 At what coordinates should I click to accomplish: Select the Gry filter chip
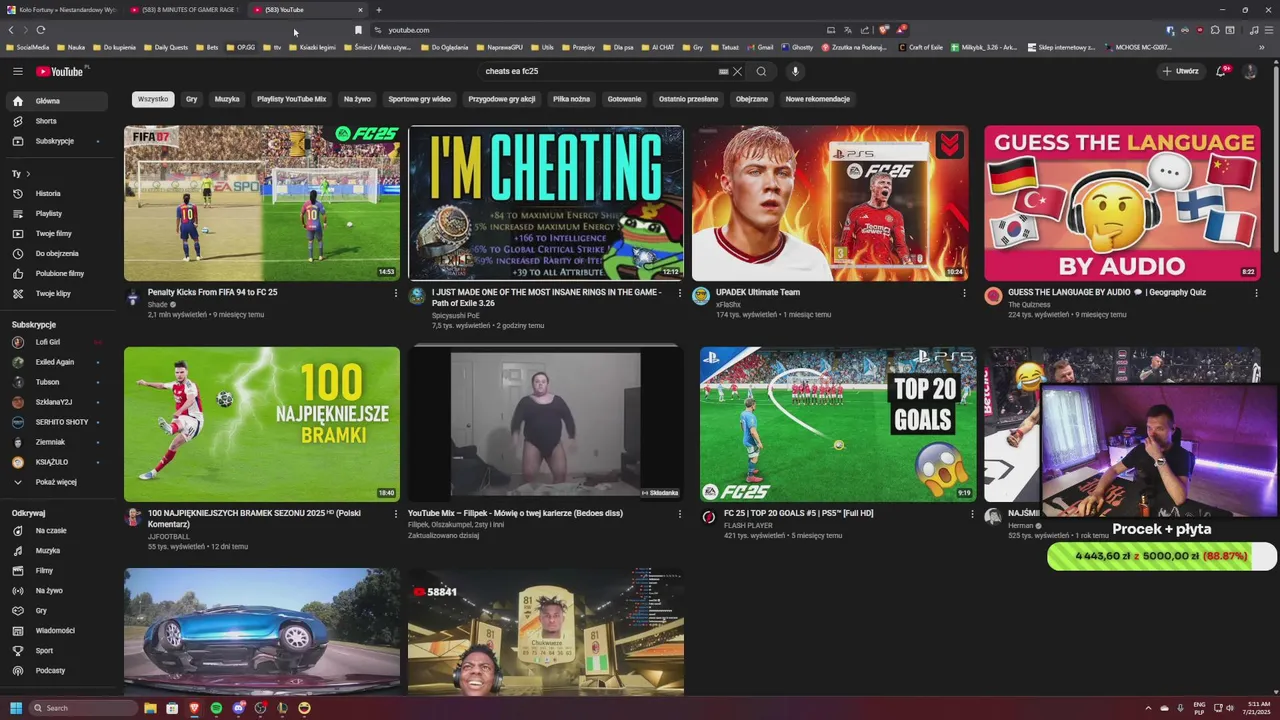click(x=191, y=99)
